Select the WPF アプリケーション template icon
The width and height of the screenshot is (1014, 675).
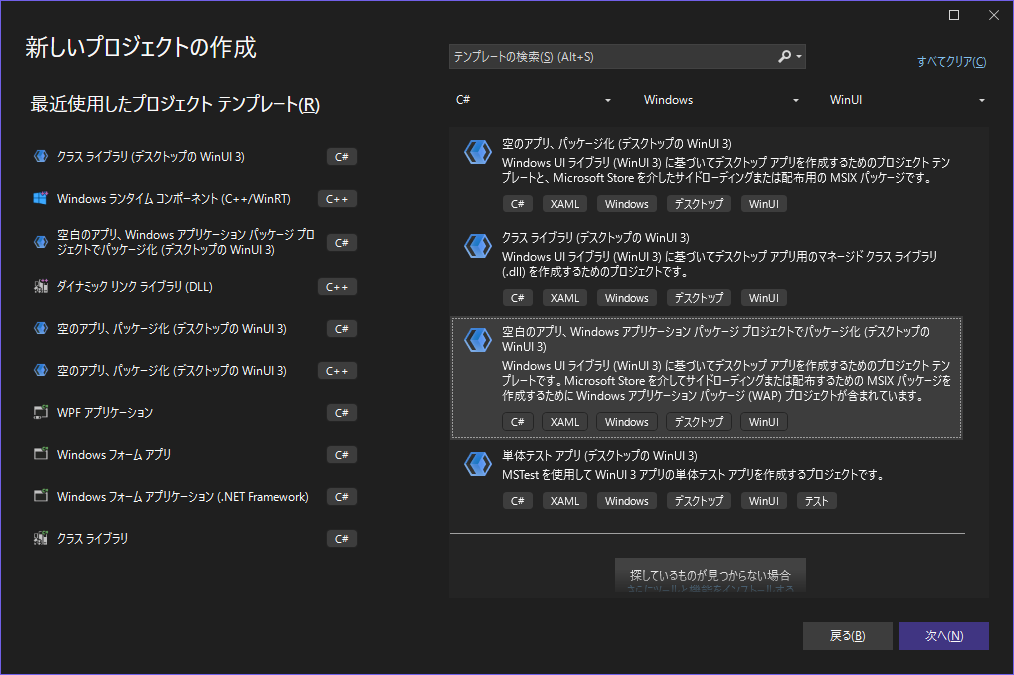(39, 412)
